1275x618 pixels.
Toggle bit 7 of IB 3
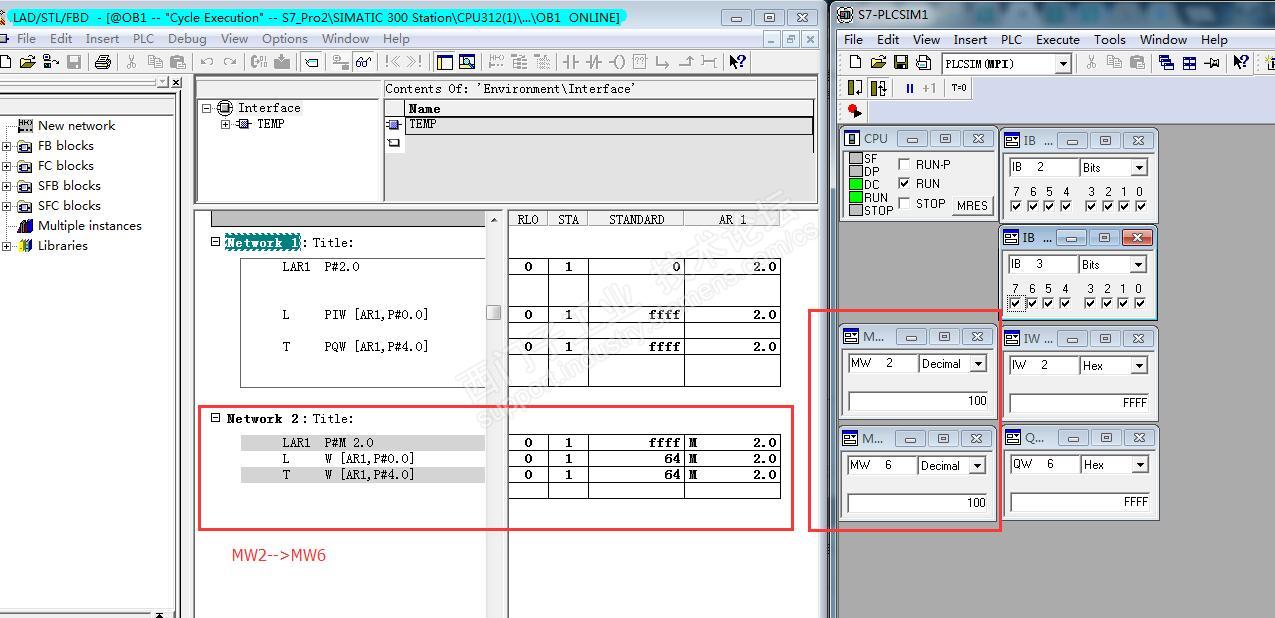pyautogui.click(x=1016, y=303)
